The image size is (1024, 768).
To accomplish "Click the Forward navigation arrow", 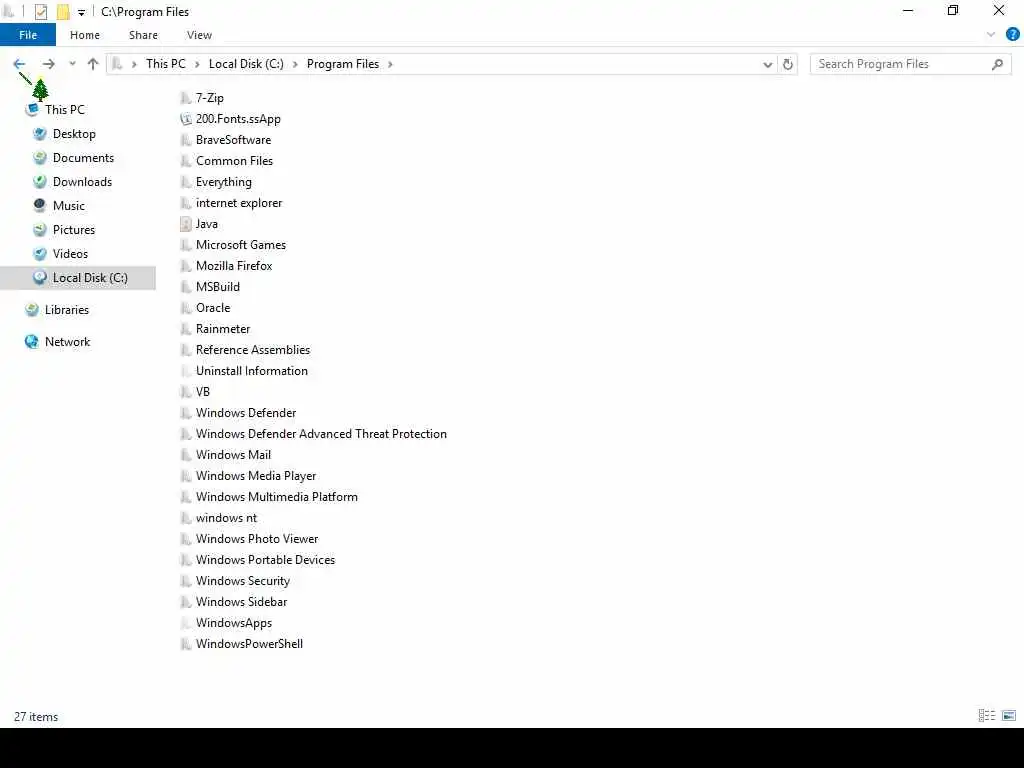I will point(48,64).
